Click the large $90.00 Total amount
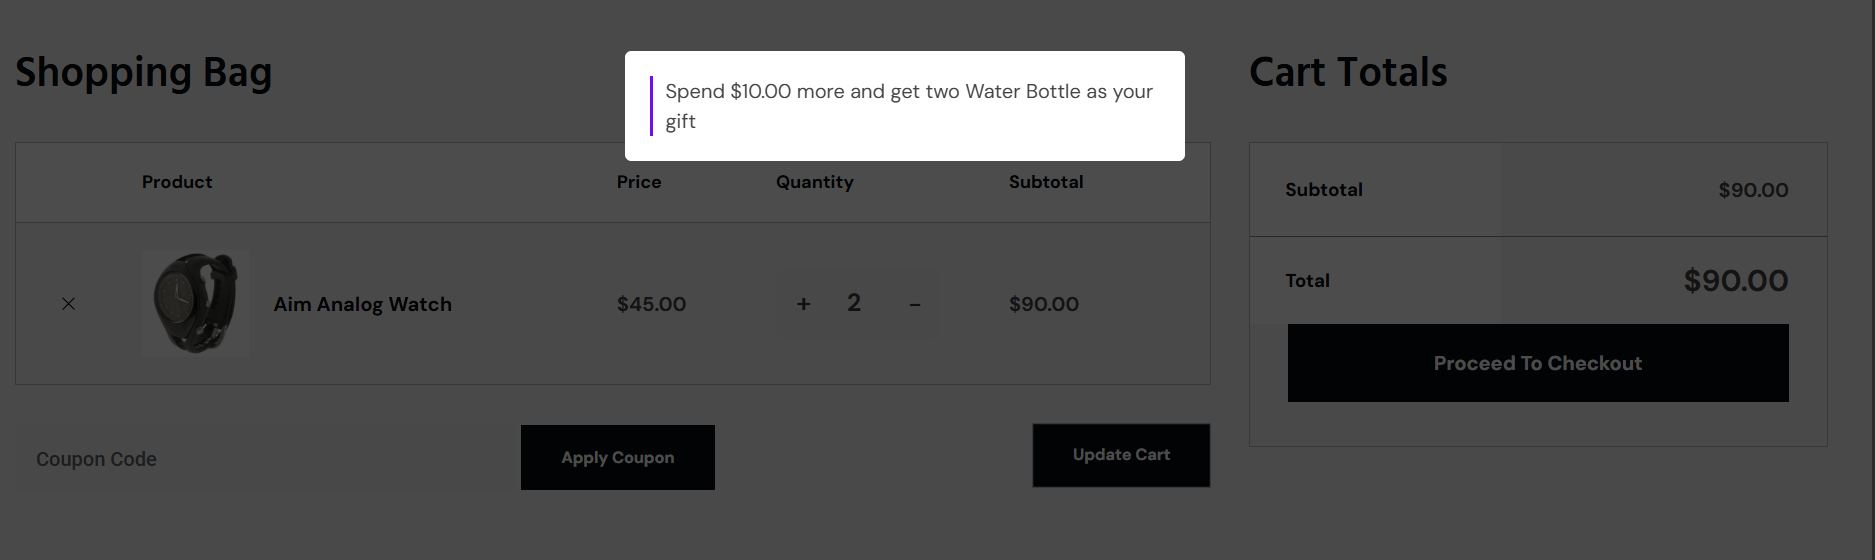Image resolution: width=1875 pixels, height=560 pixels. pos(1735,281)
